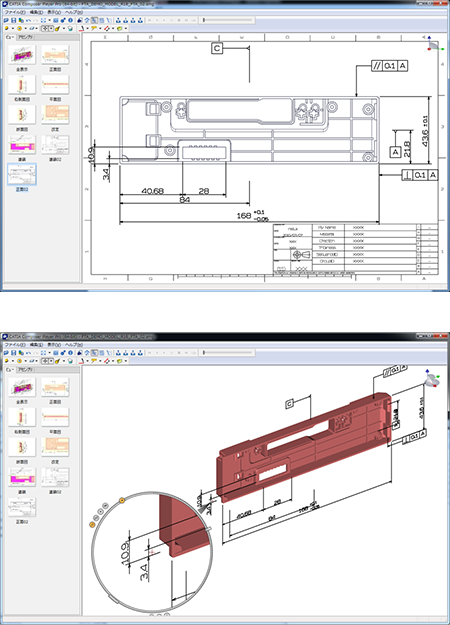Click the Open file icon in lower window

[x=6, y=353]
